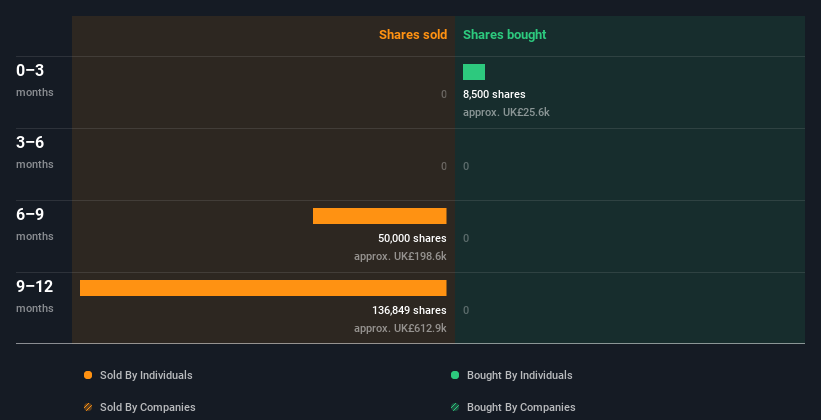Click the striped Sold By Companies legend dot
The height and width of the screenshot is (420, 821).
[88, 407]
